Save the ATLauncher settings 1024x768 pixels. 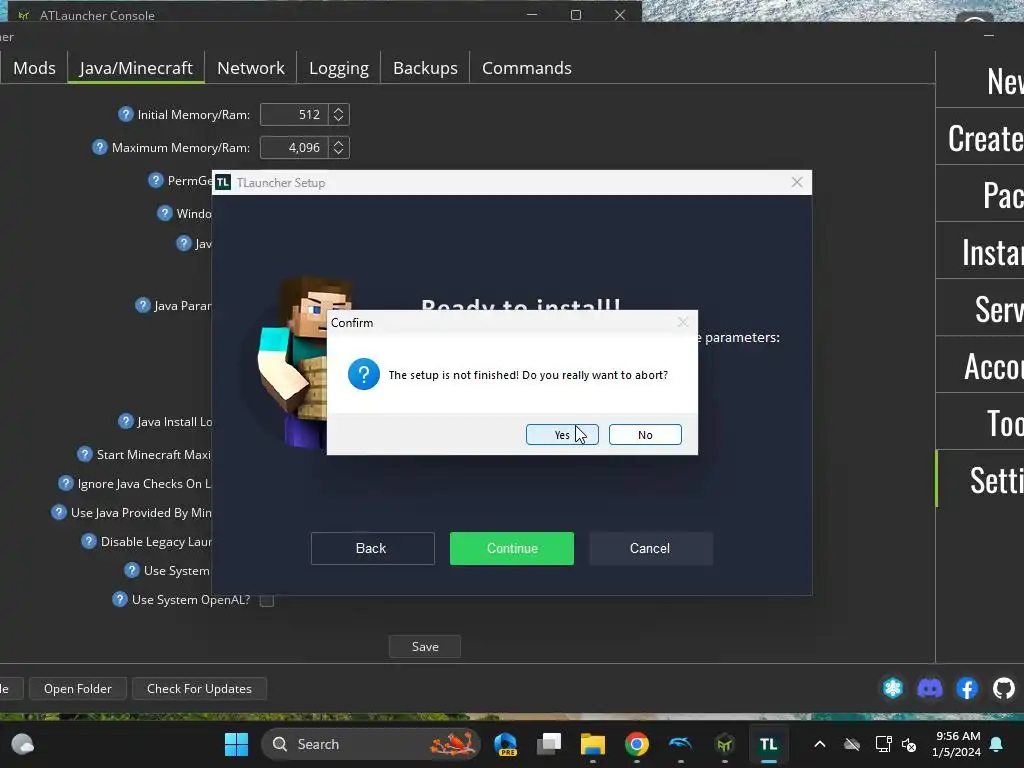pos(424,647)
